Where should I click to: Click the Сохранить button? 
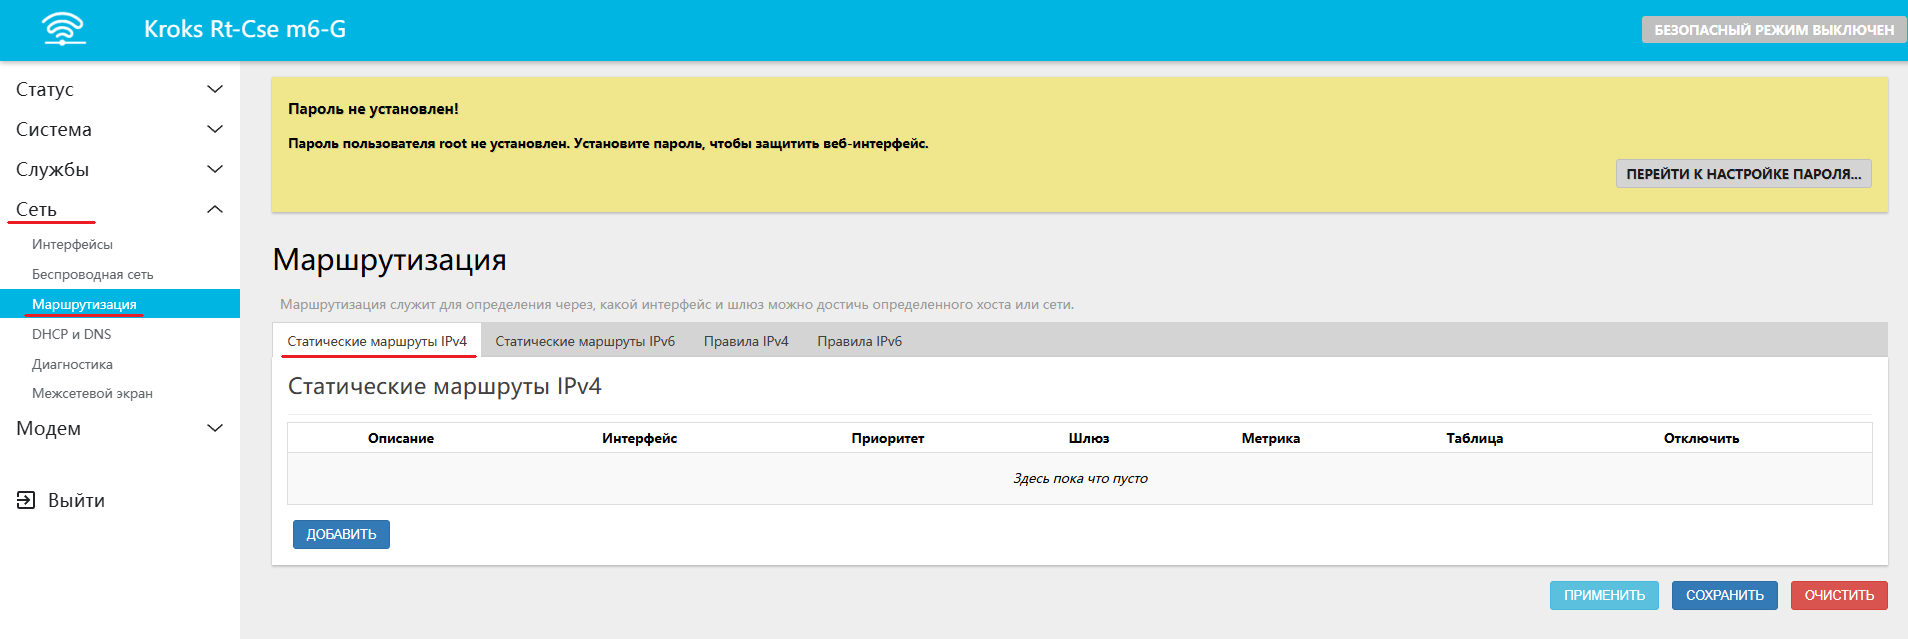pos(1724,595)
